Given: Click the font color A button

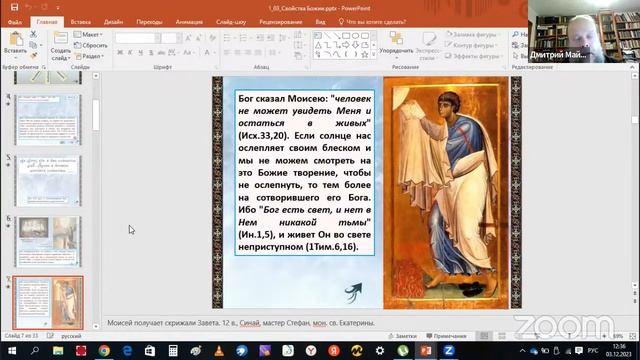Looking at the screenshot, I should click(207, 53).
